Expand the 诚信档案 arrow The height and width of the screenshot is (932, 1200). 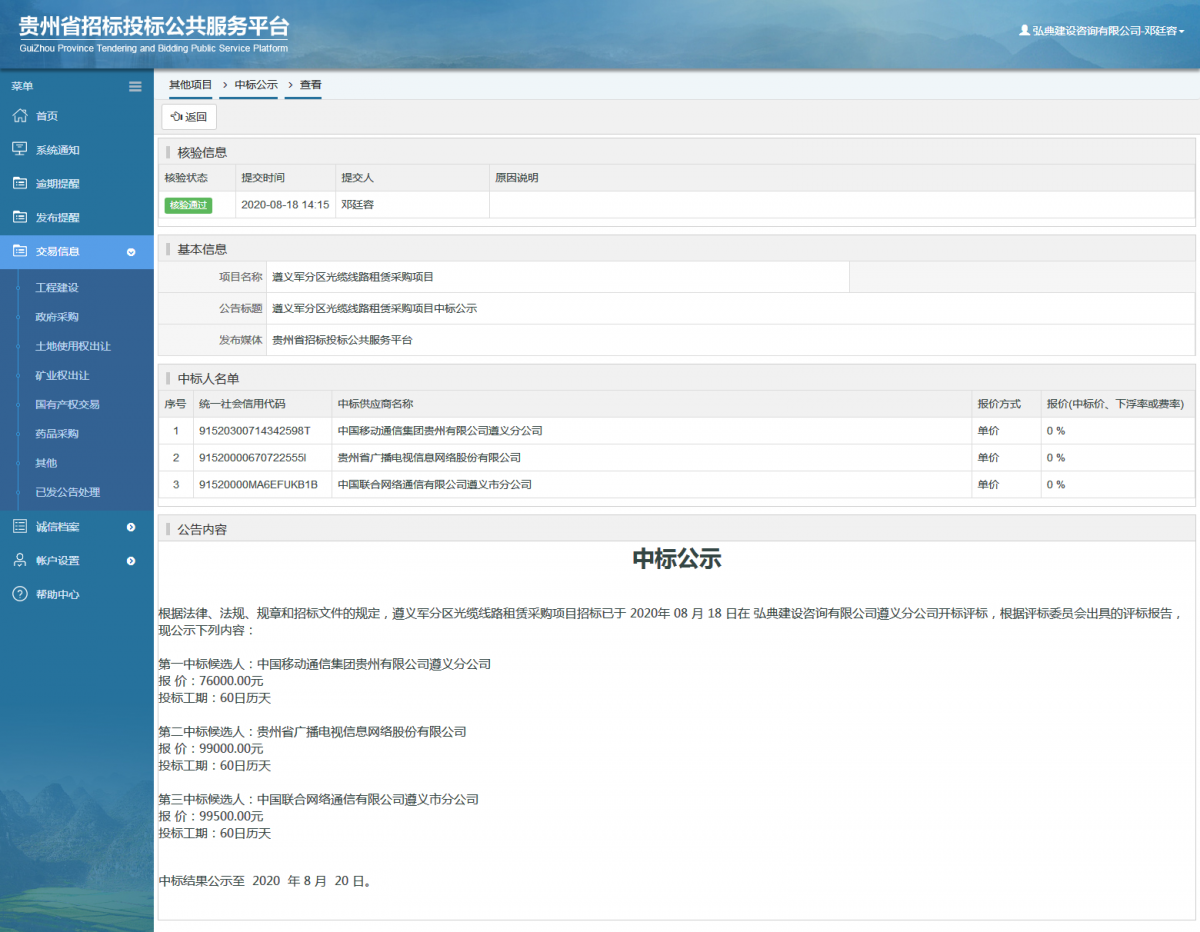point(131,527)
